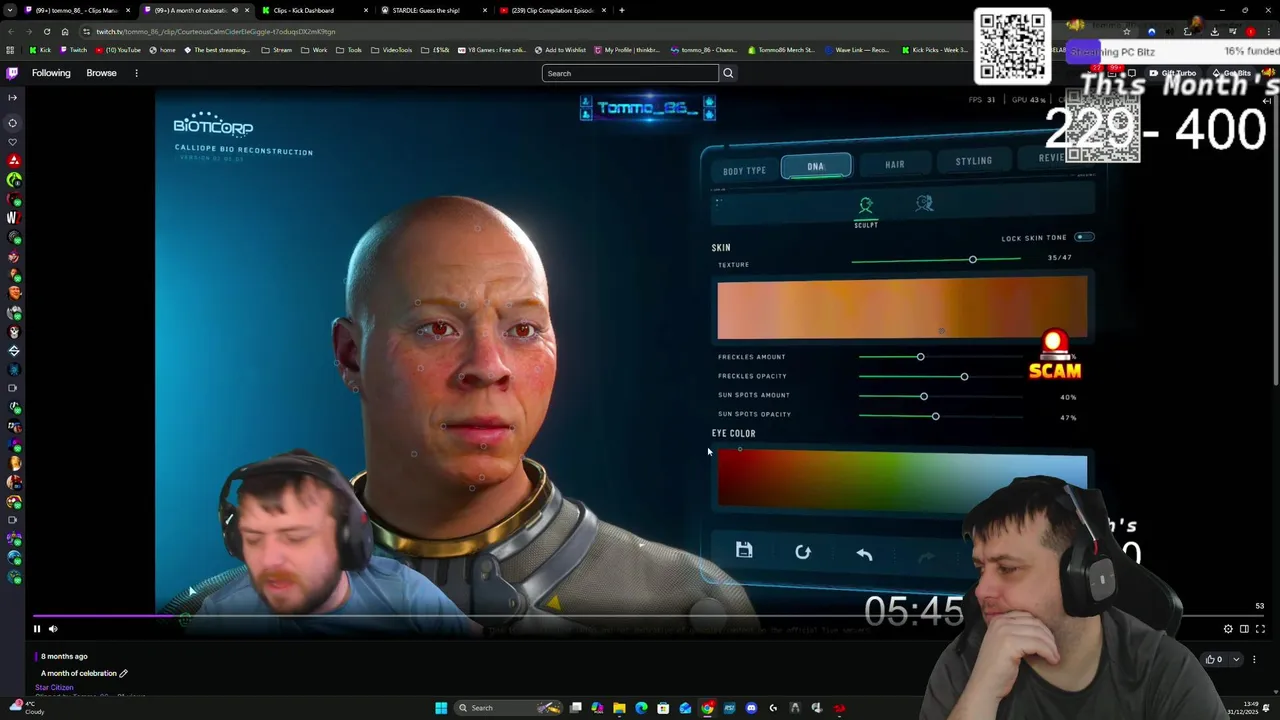Click the Gift Turbo button
The width and height of the screenshot is (1280, 720).
[1173, 73]
